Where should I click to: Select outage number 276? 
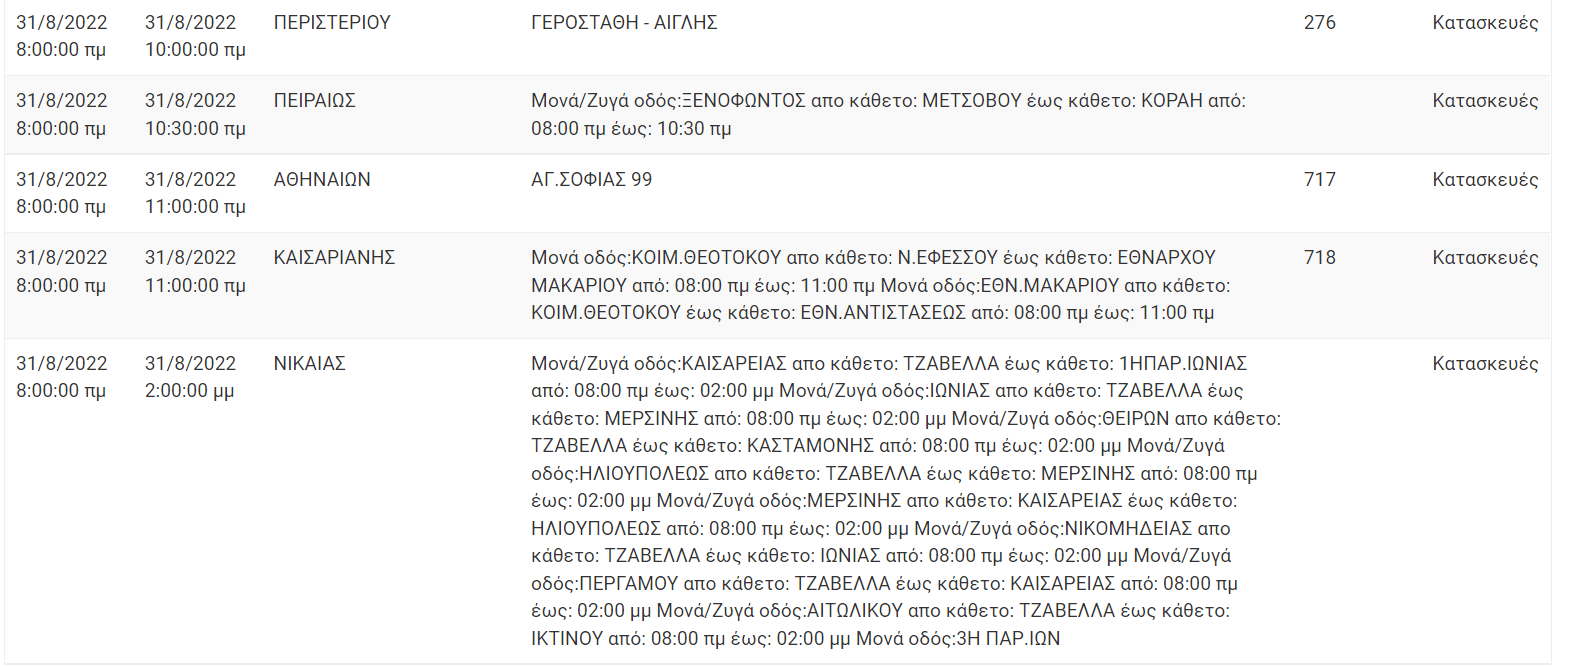1319,22
